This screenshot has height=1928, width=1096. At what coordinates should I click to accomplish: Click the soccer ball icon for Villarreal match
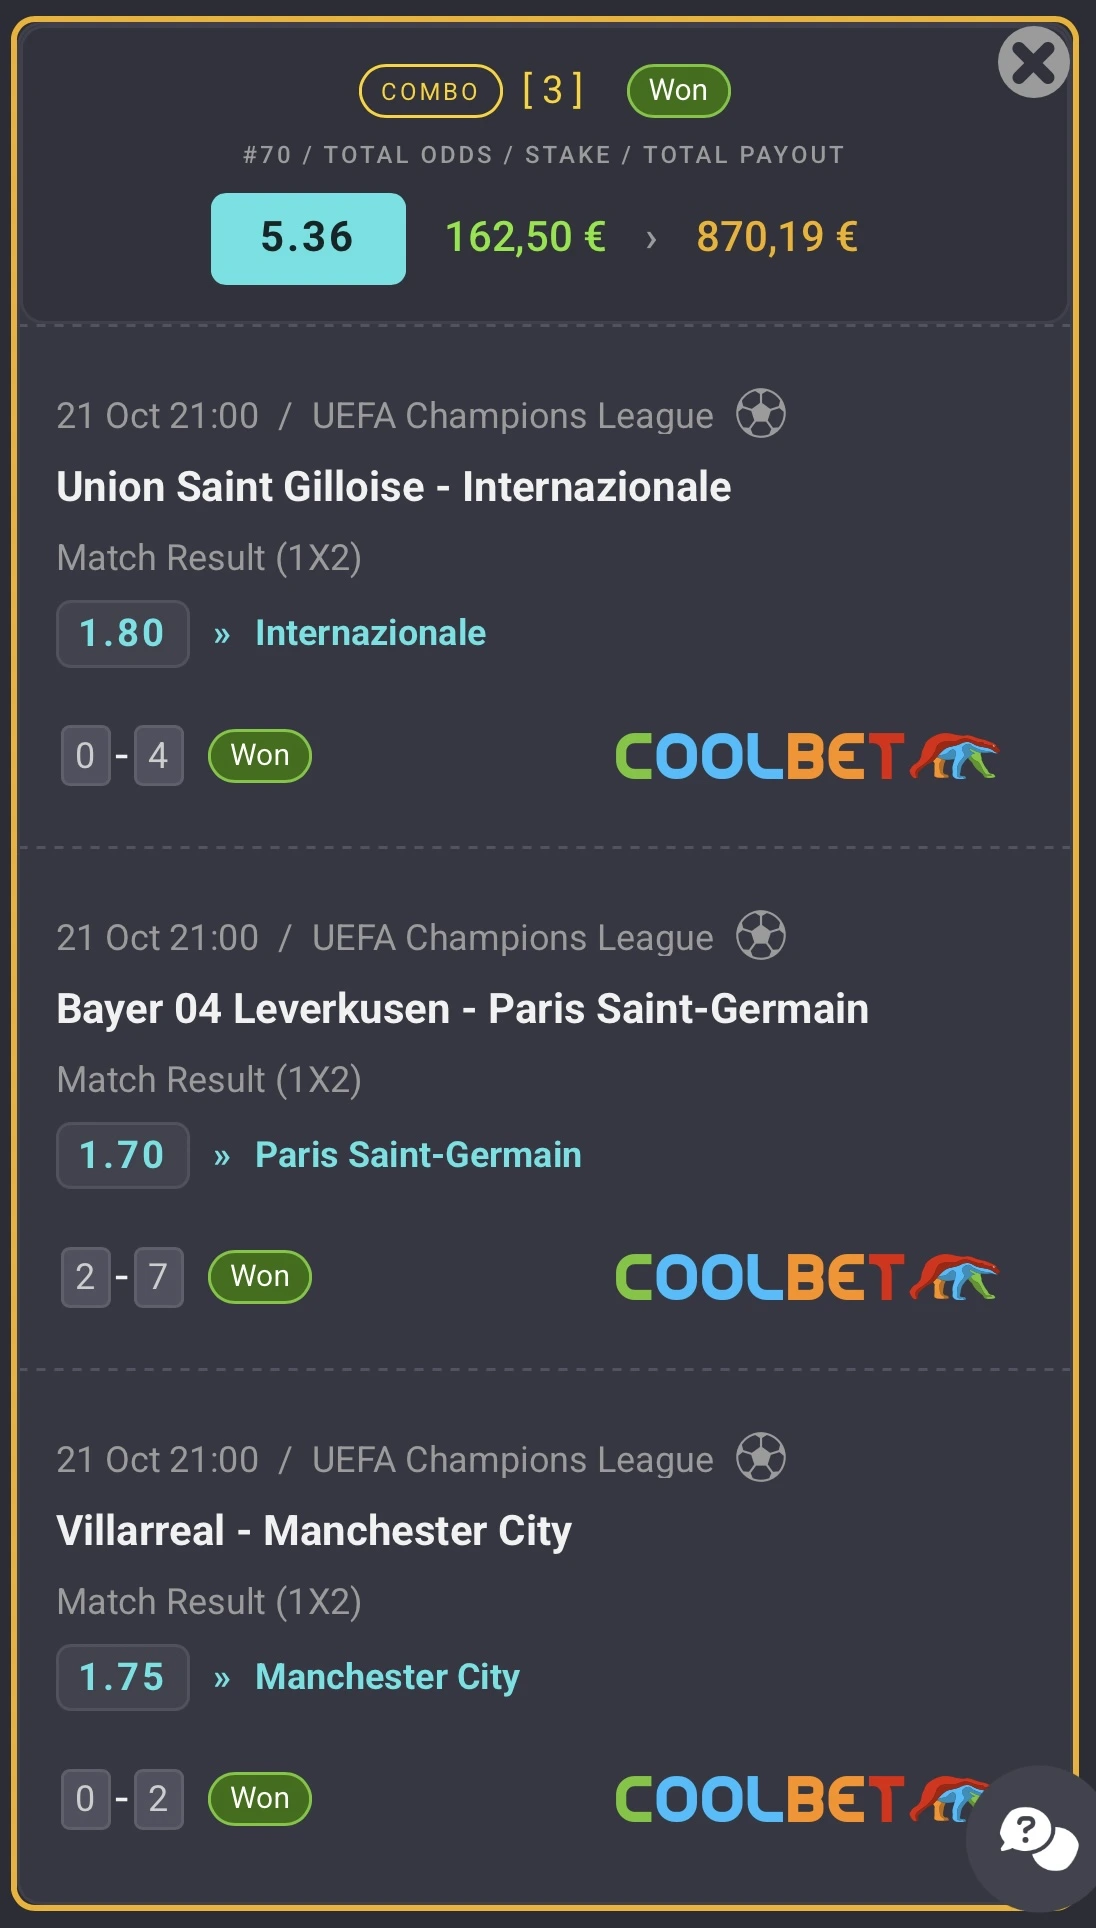(x=761, y=1458)
